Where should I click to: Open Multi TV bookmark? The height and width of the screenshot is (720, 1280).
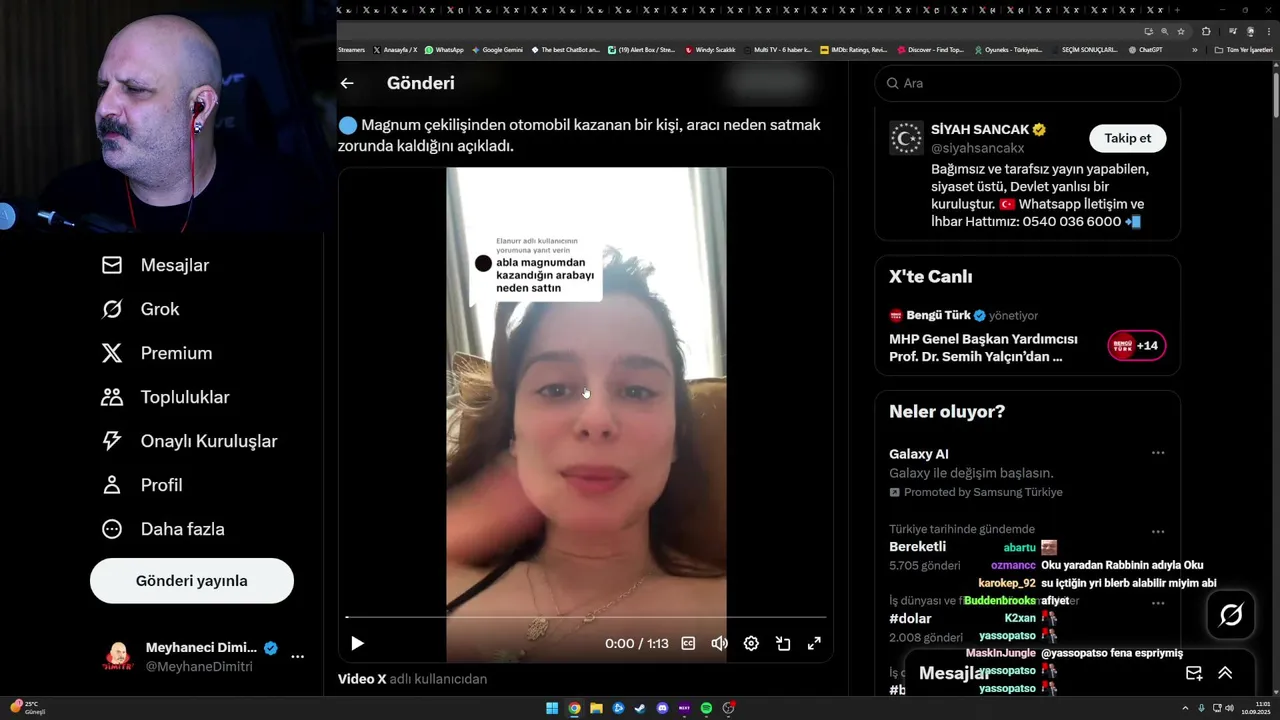coord(777,49)
